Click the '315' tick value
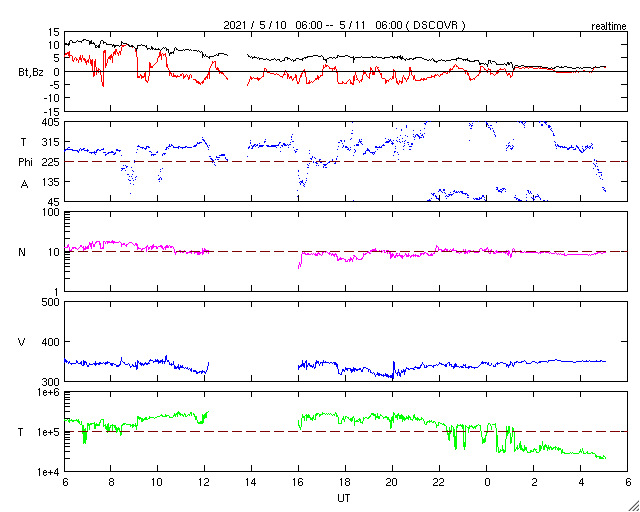Image resolution: width=640 pixels, height=512 pixels. pos(51,142)
